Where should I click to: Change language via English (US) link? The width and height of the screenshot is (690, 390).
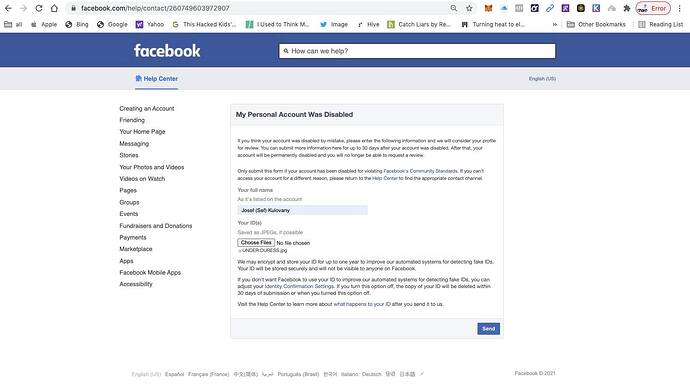[542, 79]
